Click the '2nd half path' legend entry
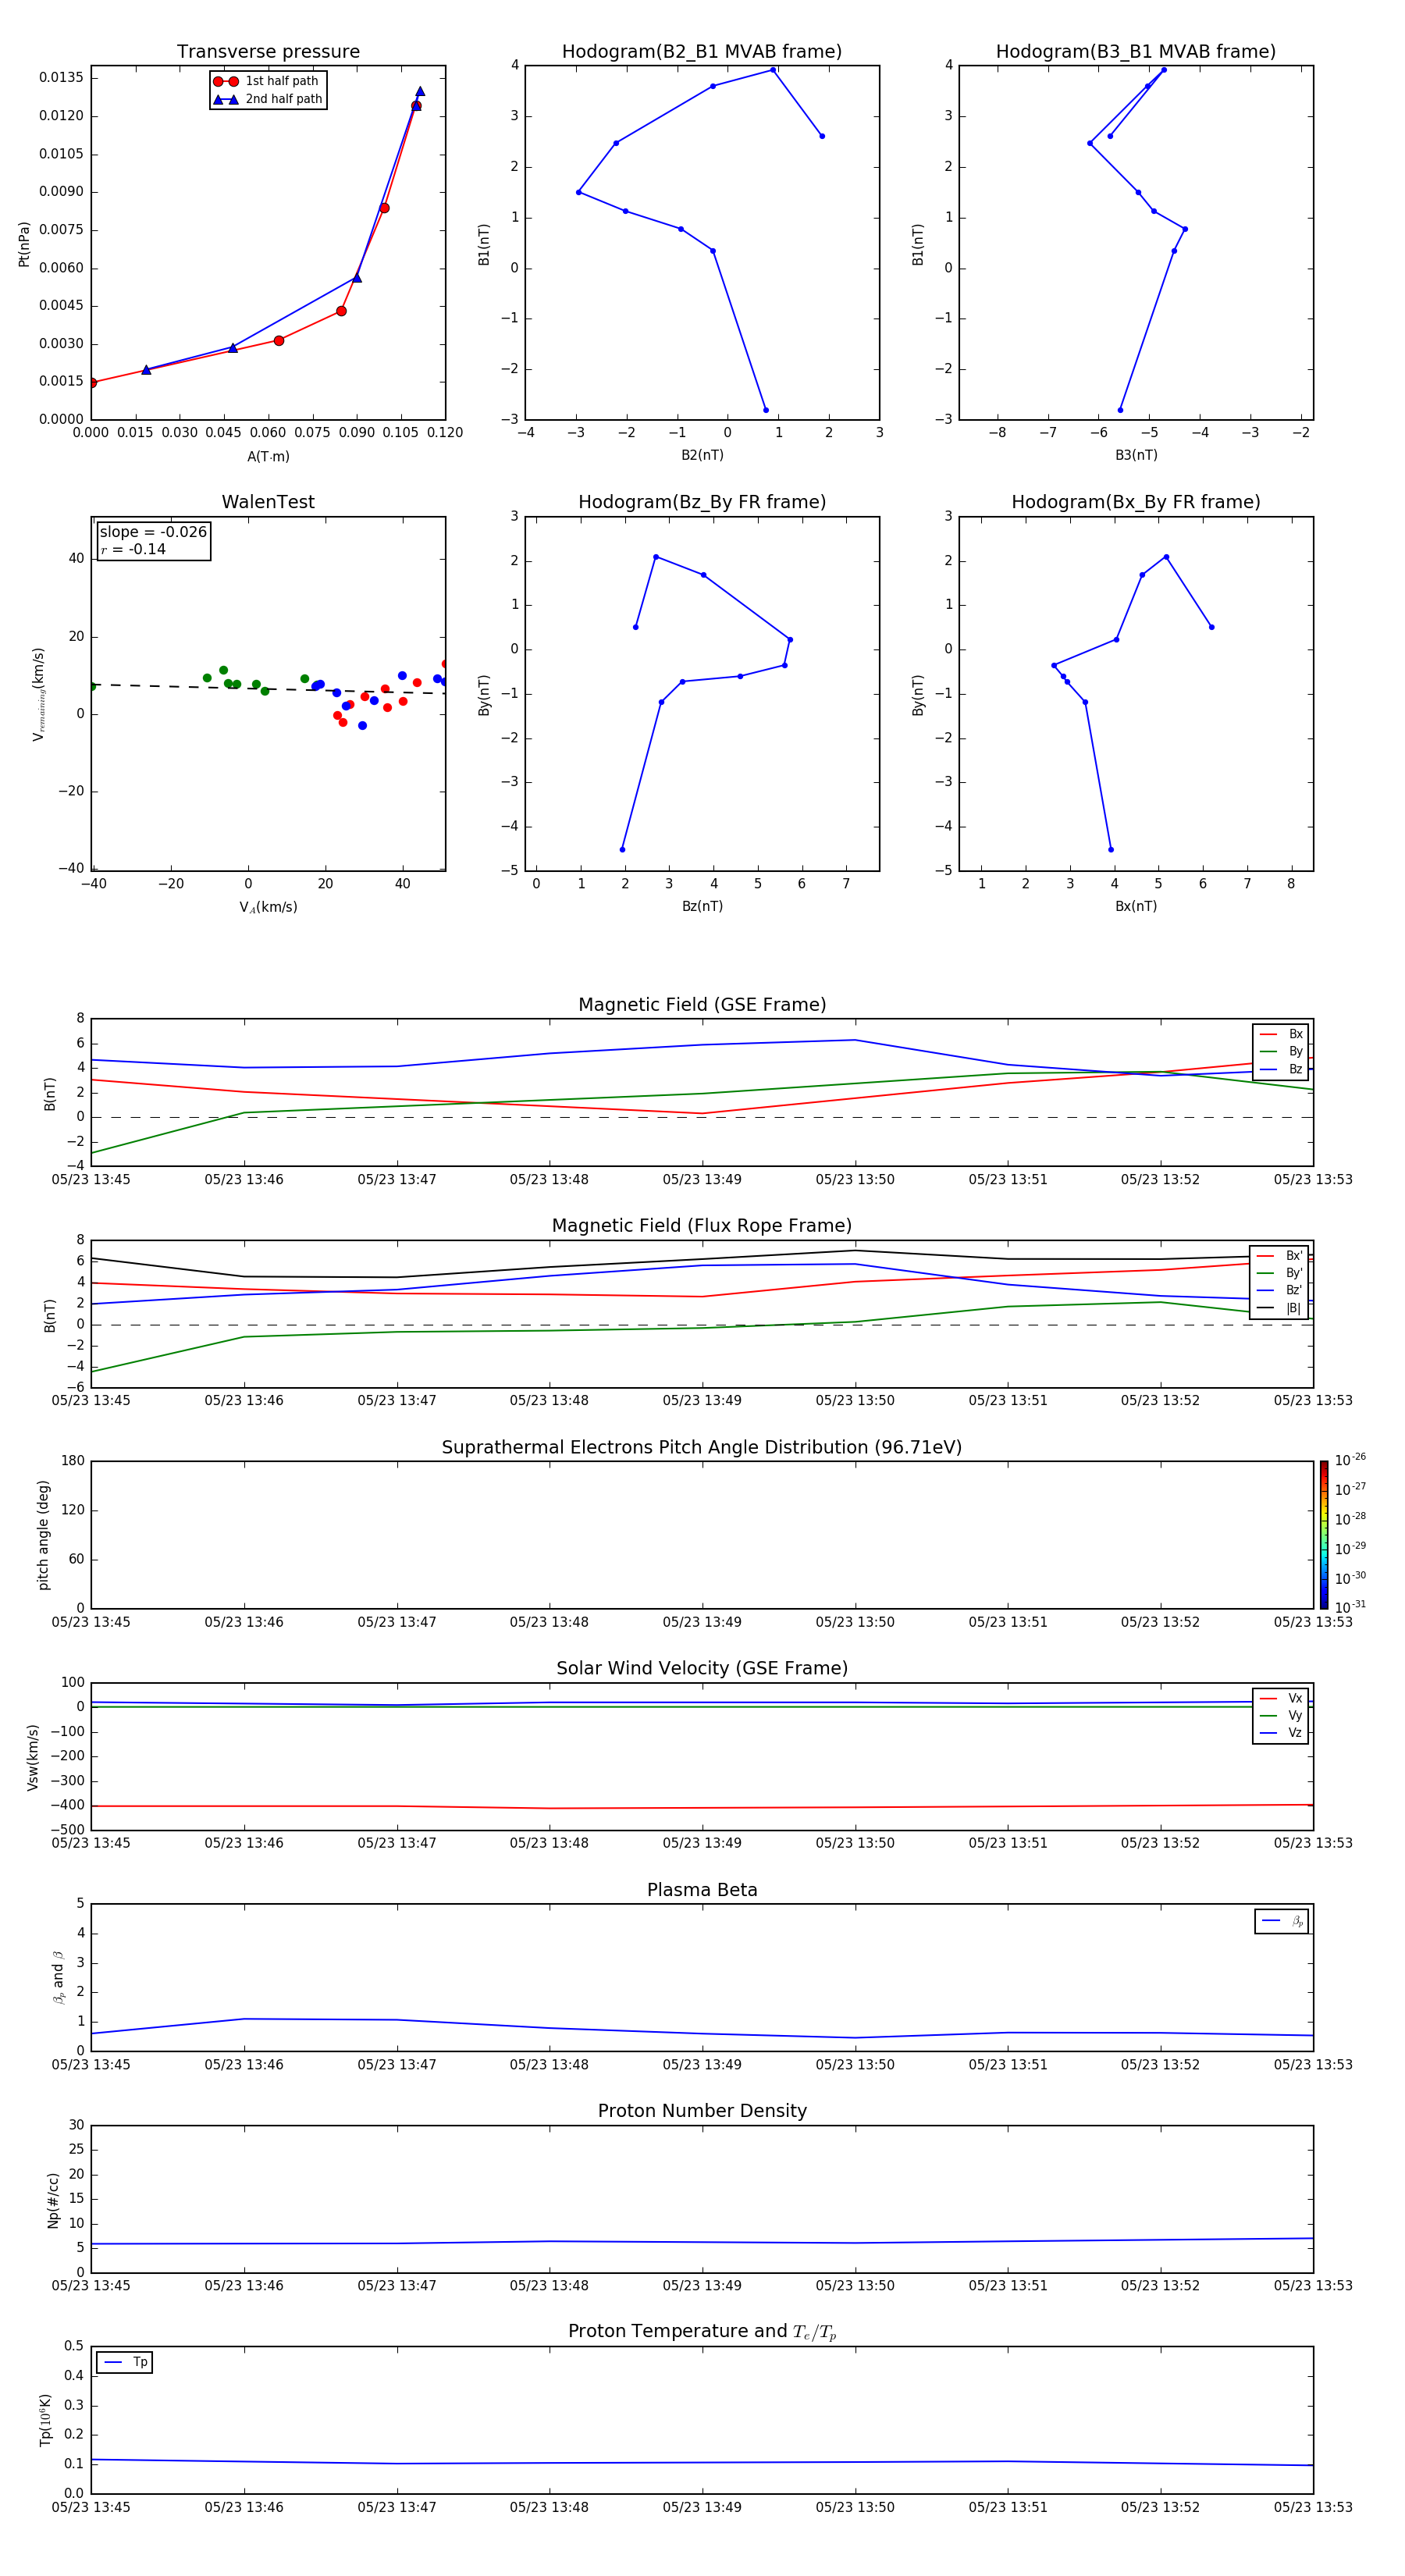 267,99
